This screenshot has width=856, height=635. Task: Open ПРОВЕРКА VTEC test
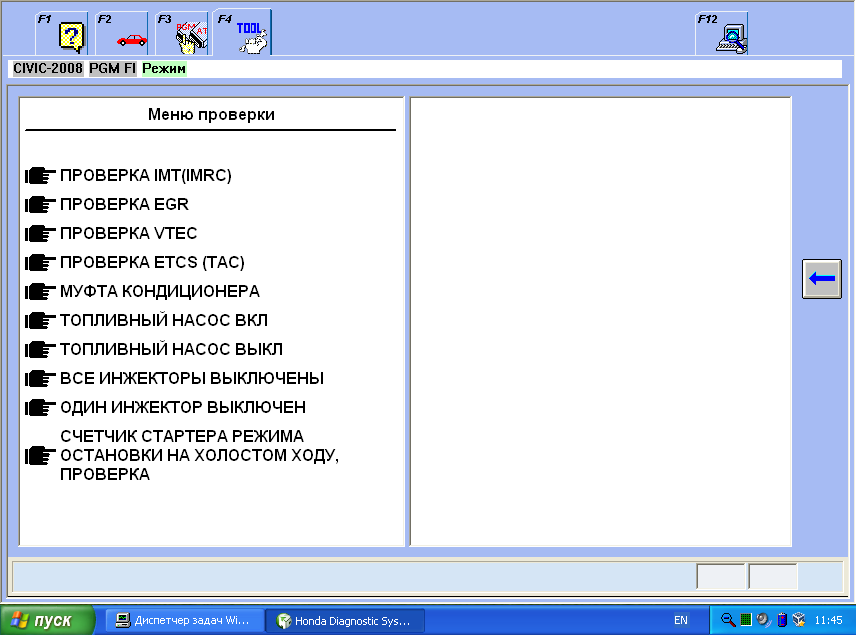tap(128, 233)
